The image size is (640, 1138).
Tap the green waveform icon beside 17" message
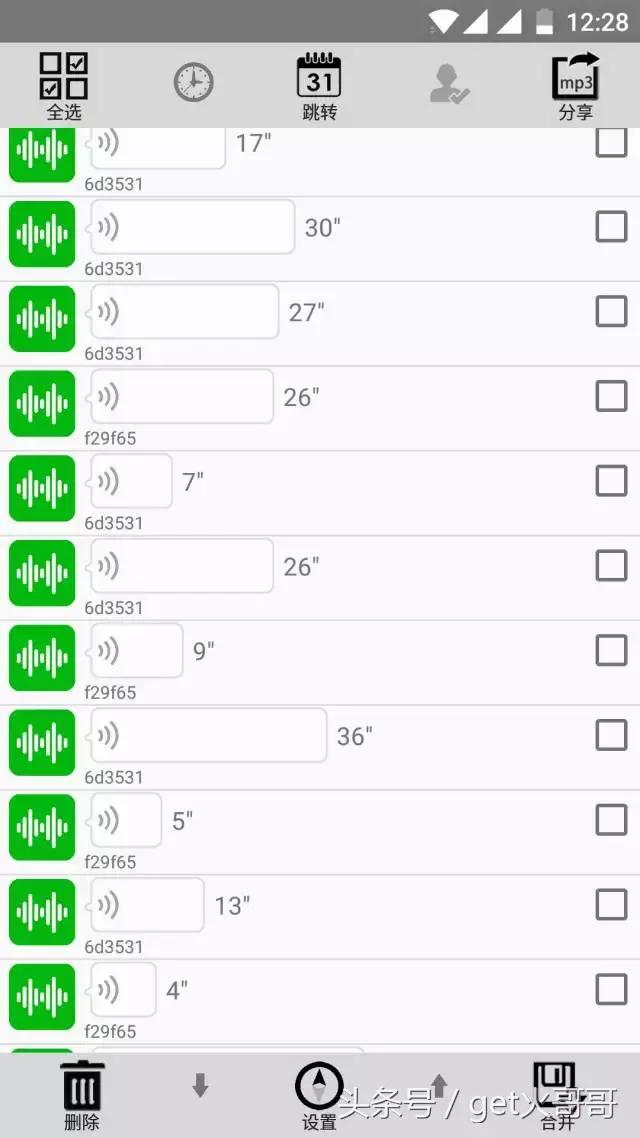pos(42,155)
